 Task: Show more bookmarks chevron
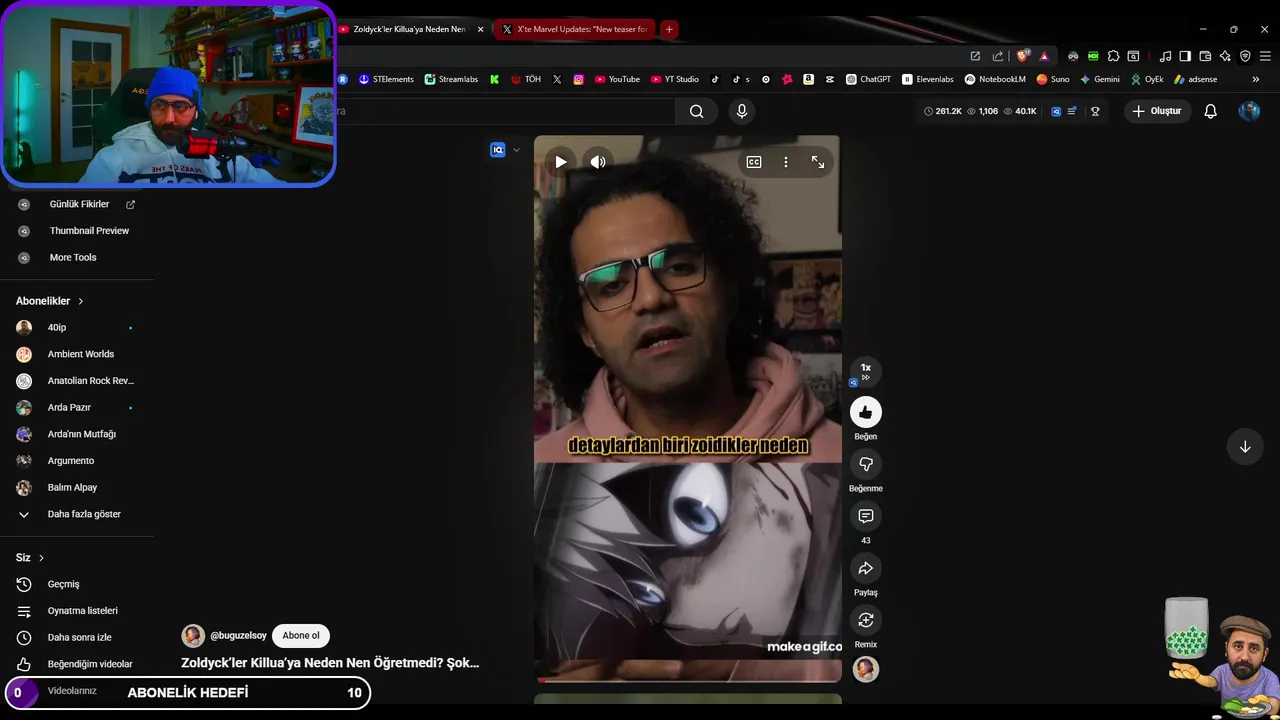1256,79
